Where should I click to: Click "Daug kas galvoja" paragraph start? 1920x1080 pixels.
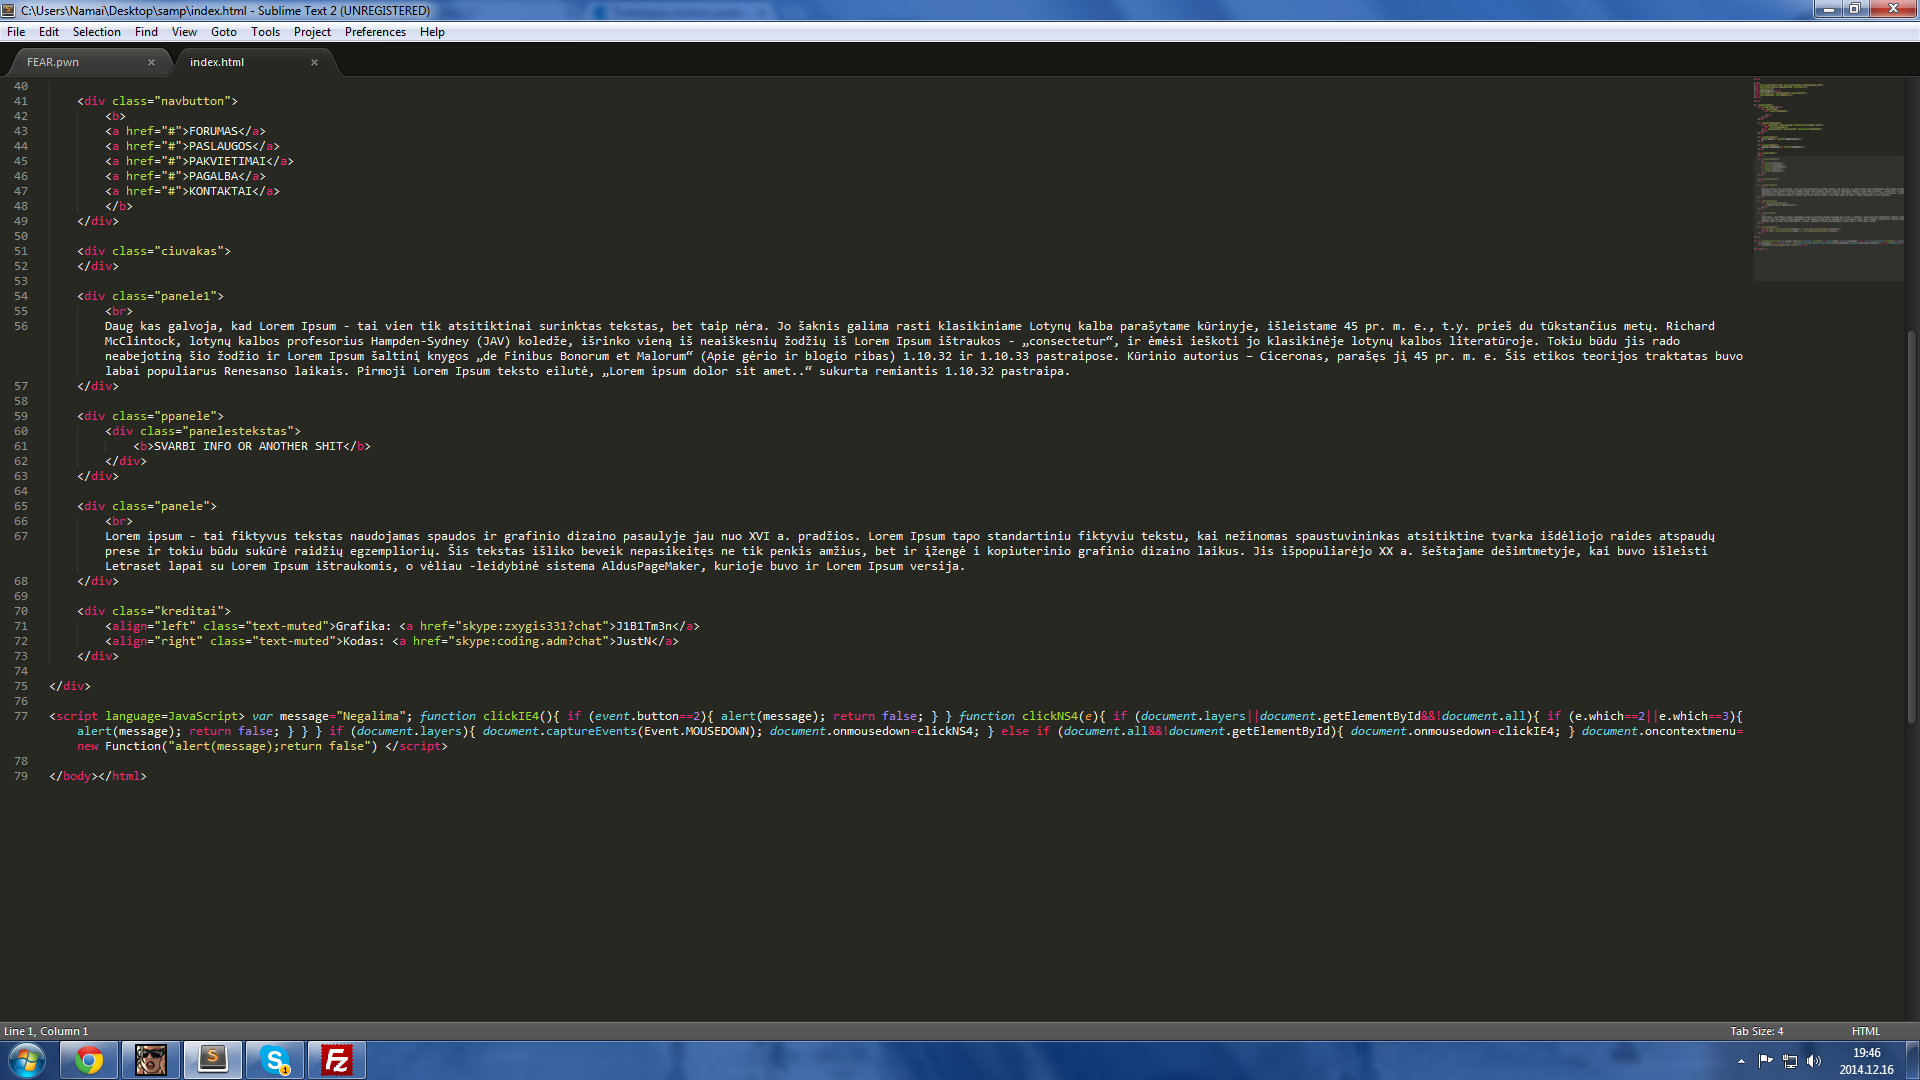pyautogui.click(x=162, y=326)
